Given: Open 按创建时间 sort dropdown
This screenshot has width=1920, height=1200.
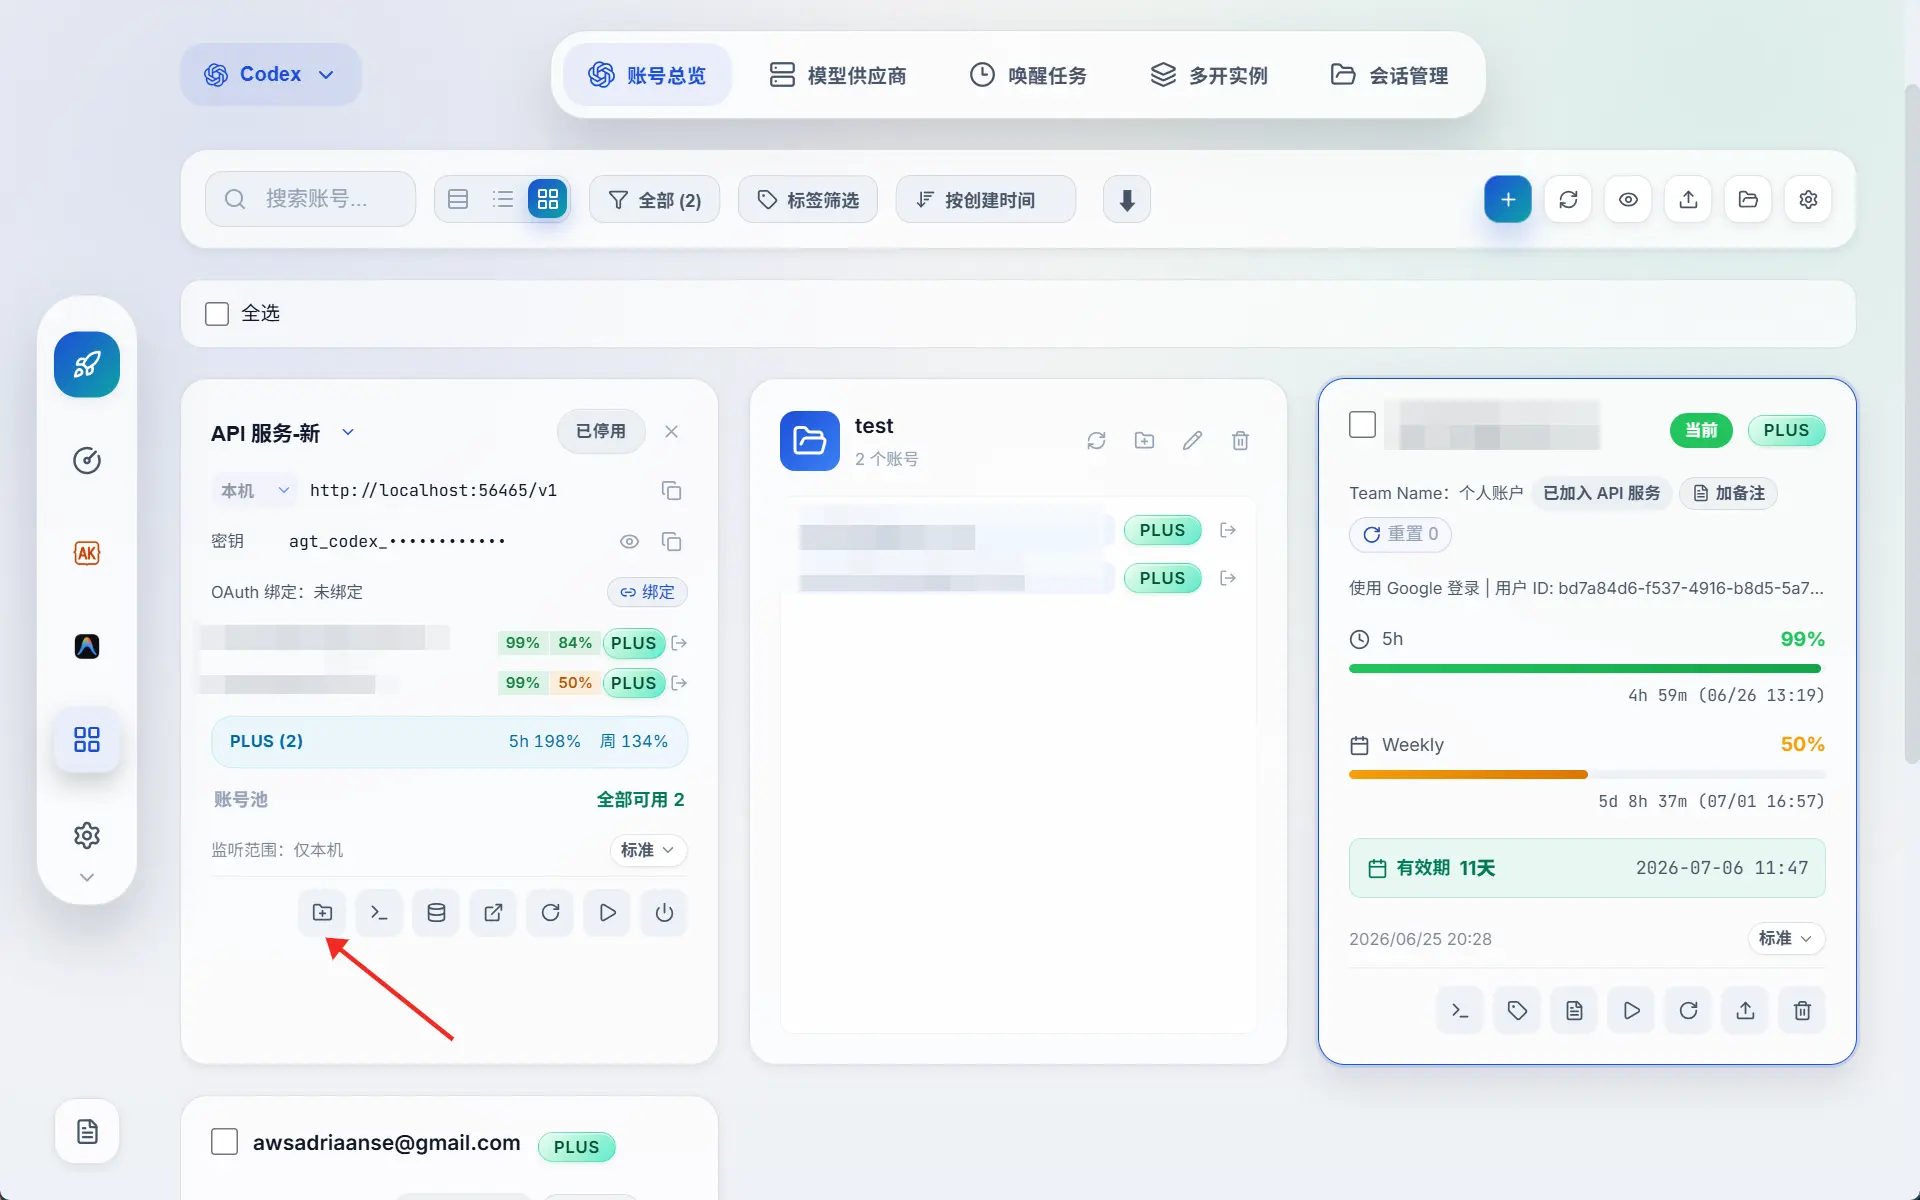Looking at the screenshot, I should click(x=986, y=200).
